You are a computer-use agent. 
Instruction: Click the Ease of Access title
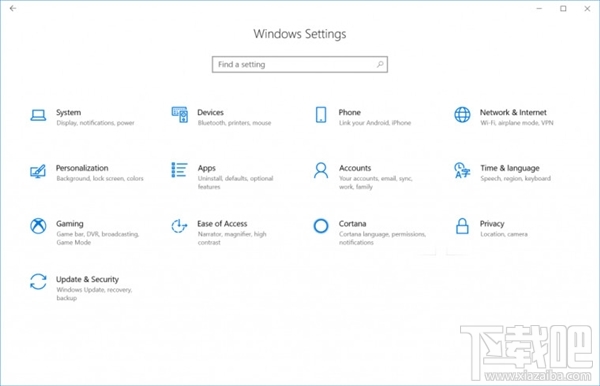click(x=222, y=224)
